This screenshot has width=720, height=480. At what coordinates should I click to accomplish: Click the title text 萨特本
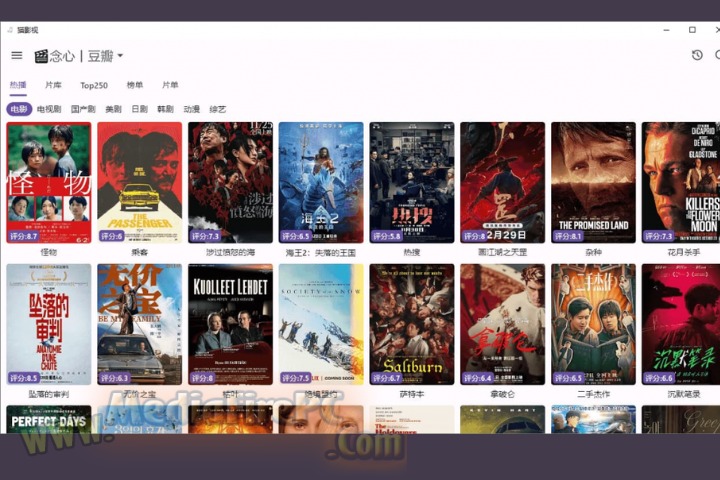pos(412,394)
